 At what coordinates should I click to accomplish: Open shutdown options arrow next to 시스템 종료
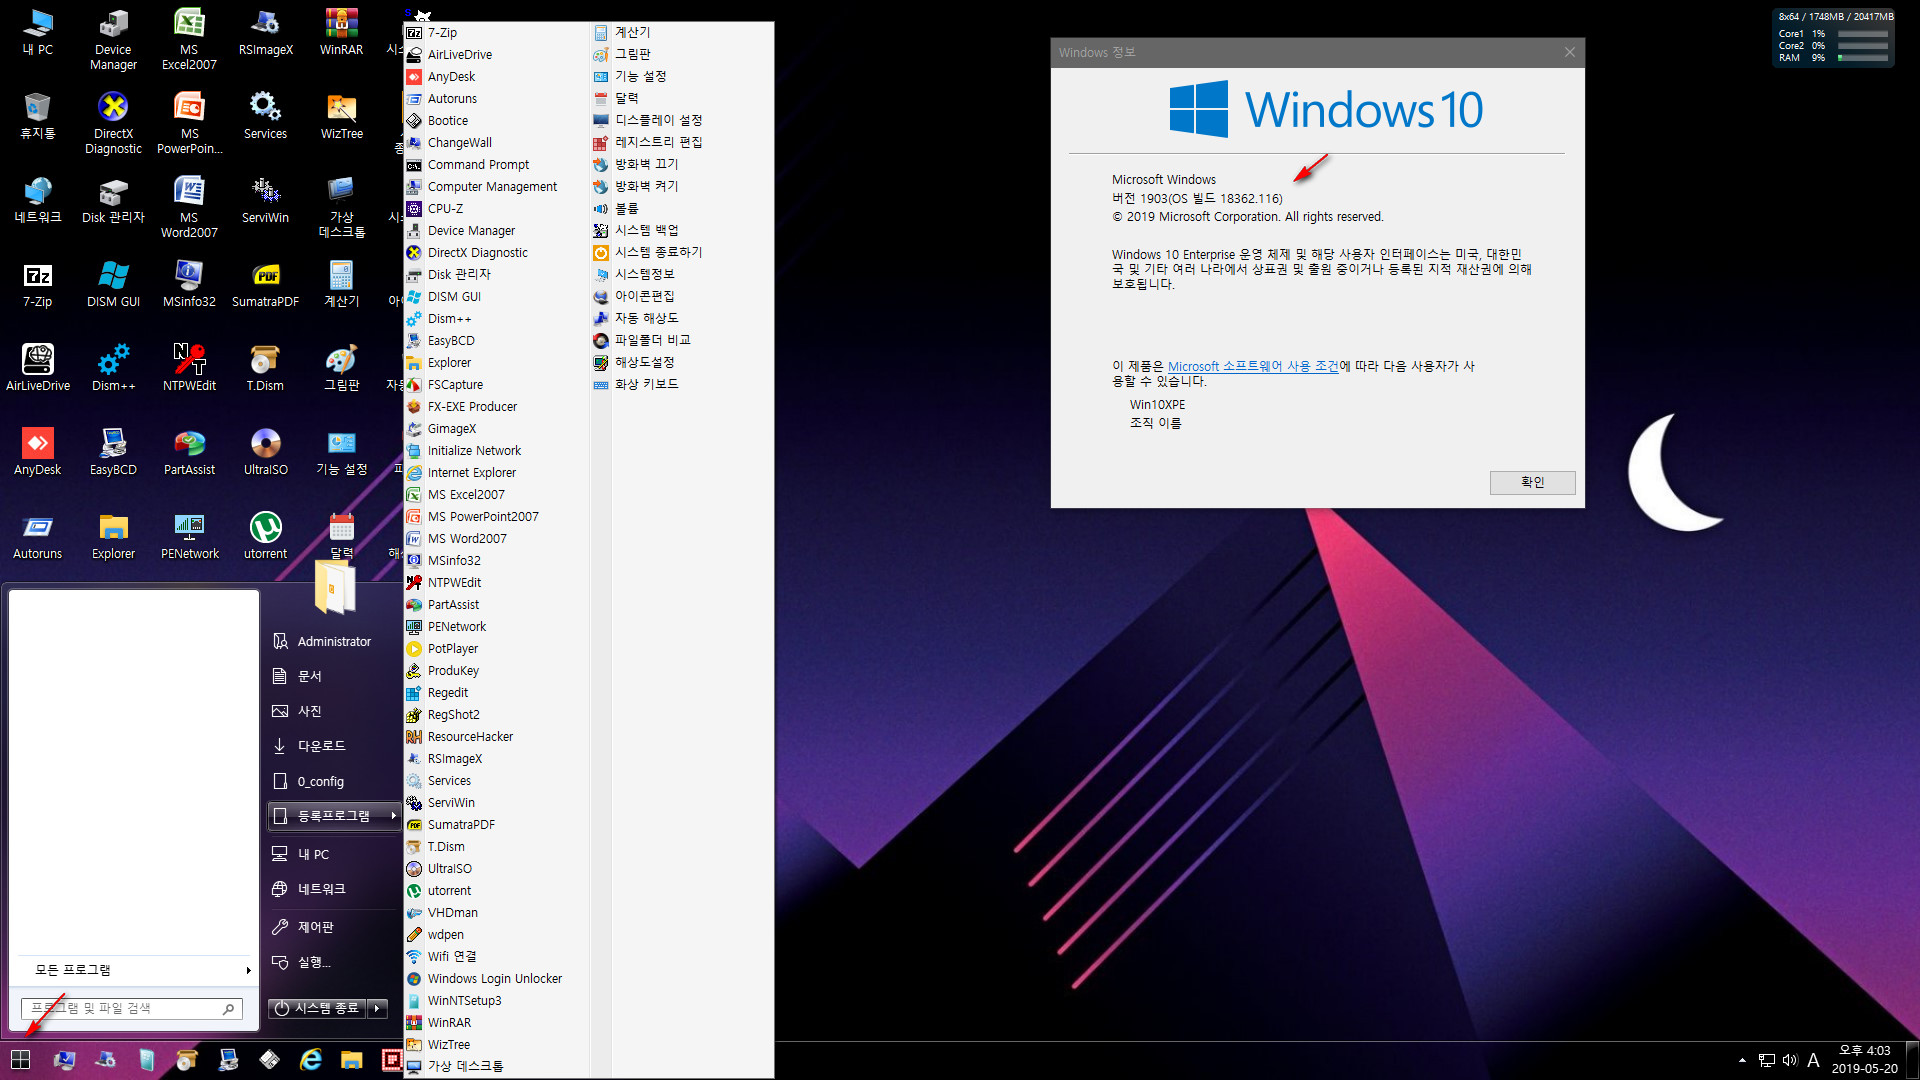pyautogui.click(x=377, y=1008)
